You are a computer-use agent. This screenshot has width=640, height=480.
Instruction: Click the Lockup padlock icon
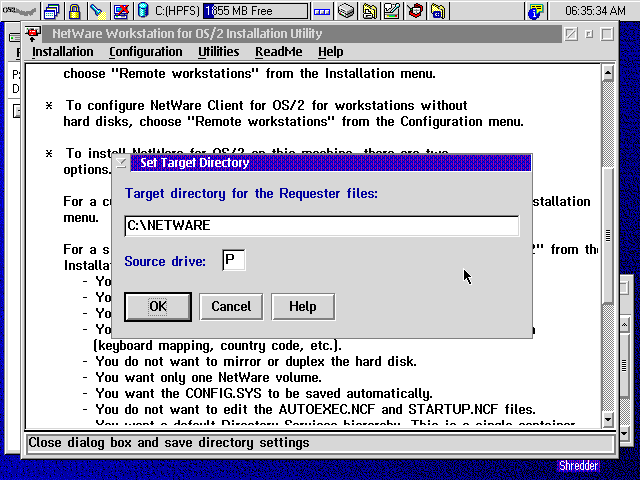(74, 11)
